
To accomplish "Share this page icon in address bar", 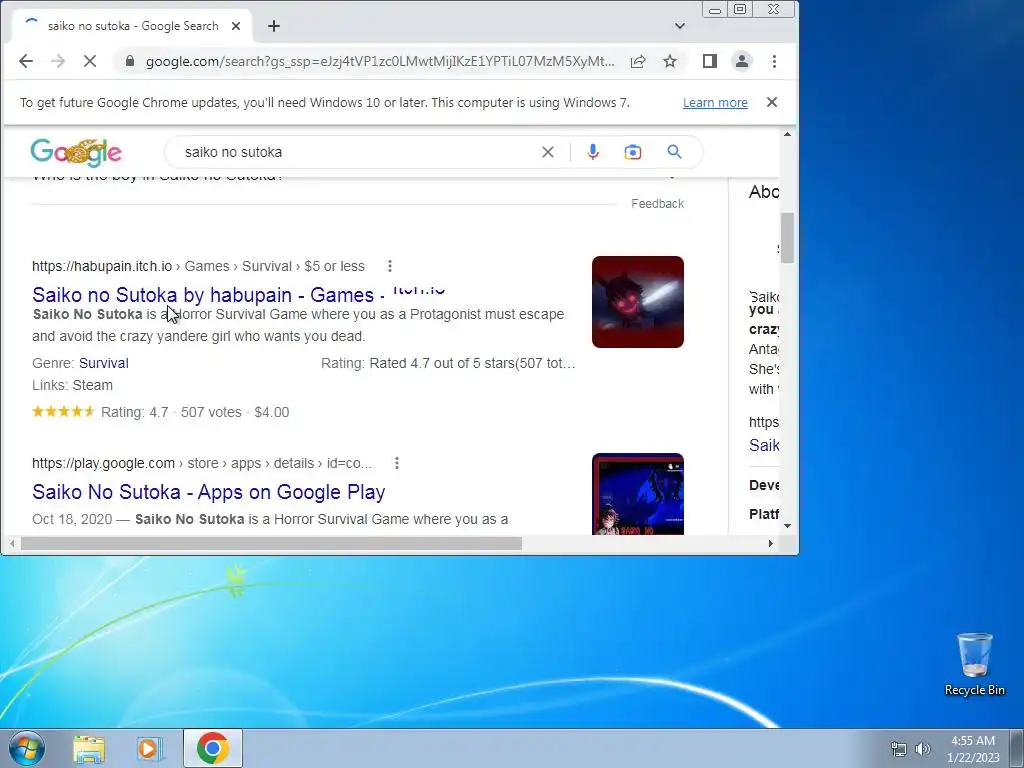I will 638,61.
